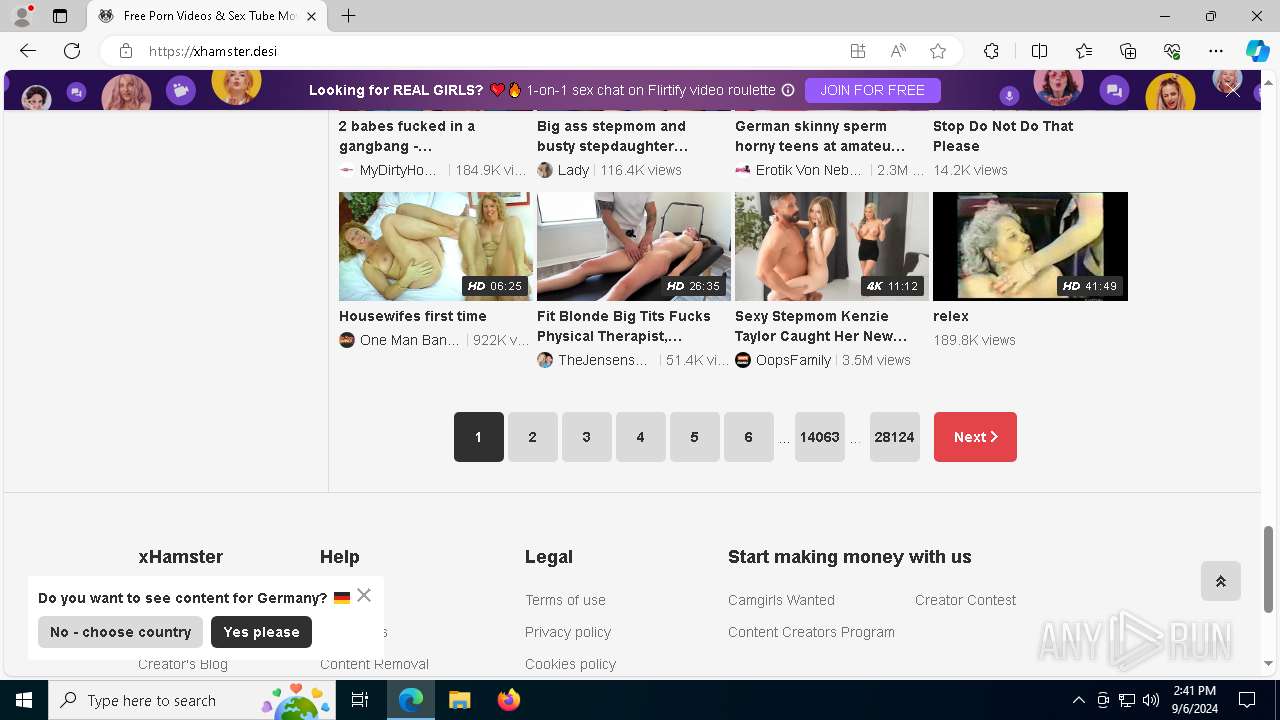Go to pagination page 2
The width and height of the screenshot is (1280, 720).
[x=533, y=437]
